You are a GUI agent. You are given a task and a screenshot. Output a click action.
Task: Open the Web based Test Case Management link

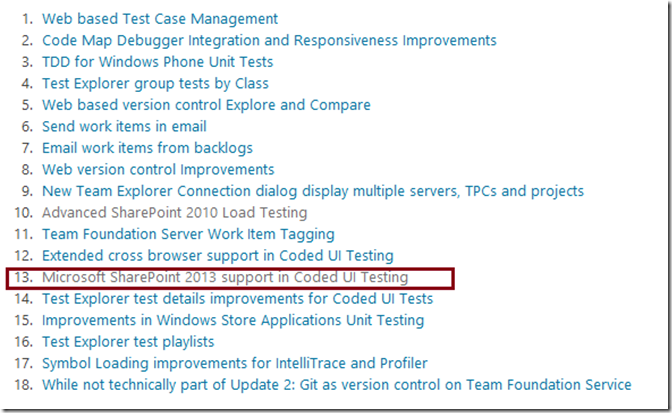point(160,19)
